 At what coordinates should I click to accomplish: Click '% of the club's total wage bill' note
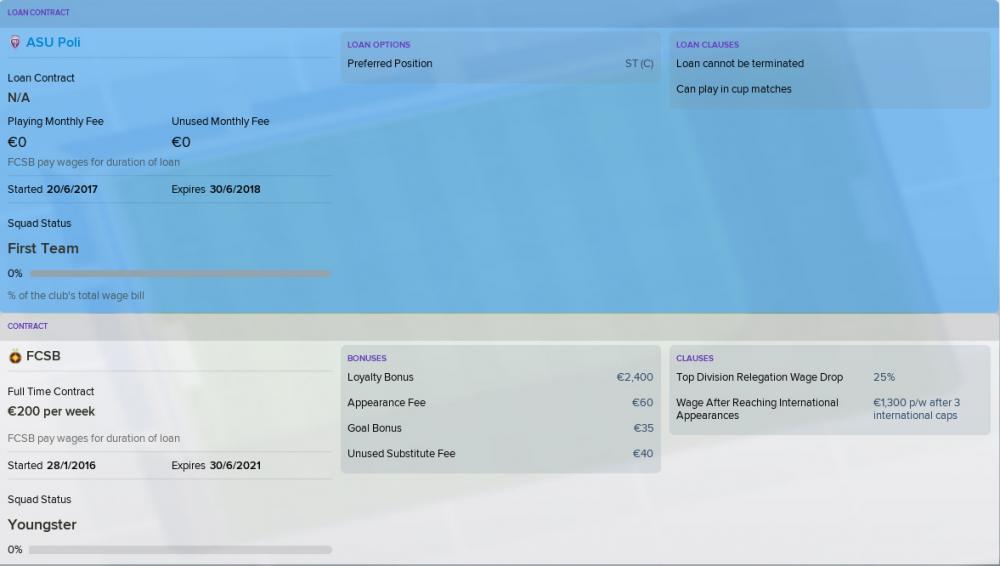click(76, 295)
